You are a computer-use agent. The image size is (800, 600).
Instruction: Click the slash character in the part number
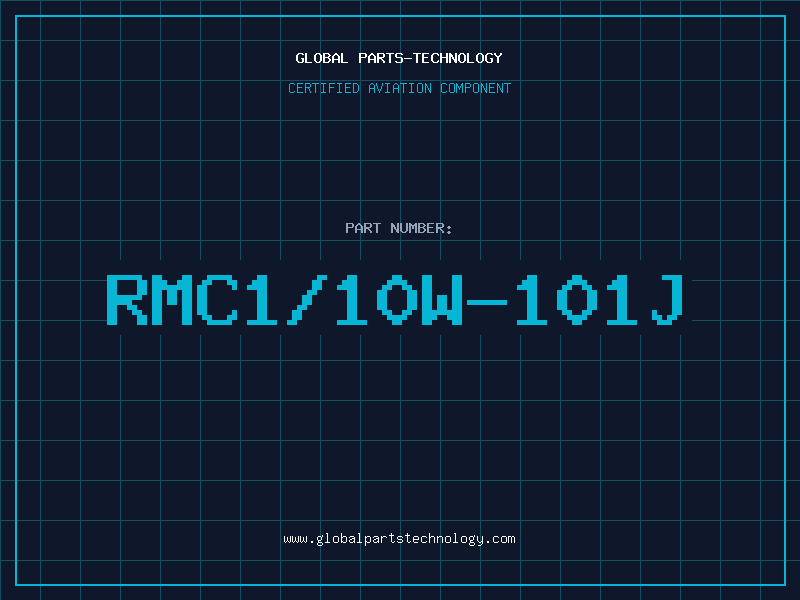tap(307, 300)
